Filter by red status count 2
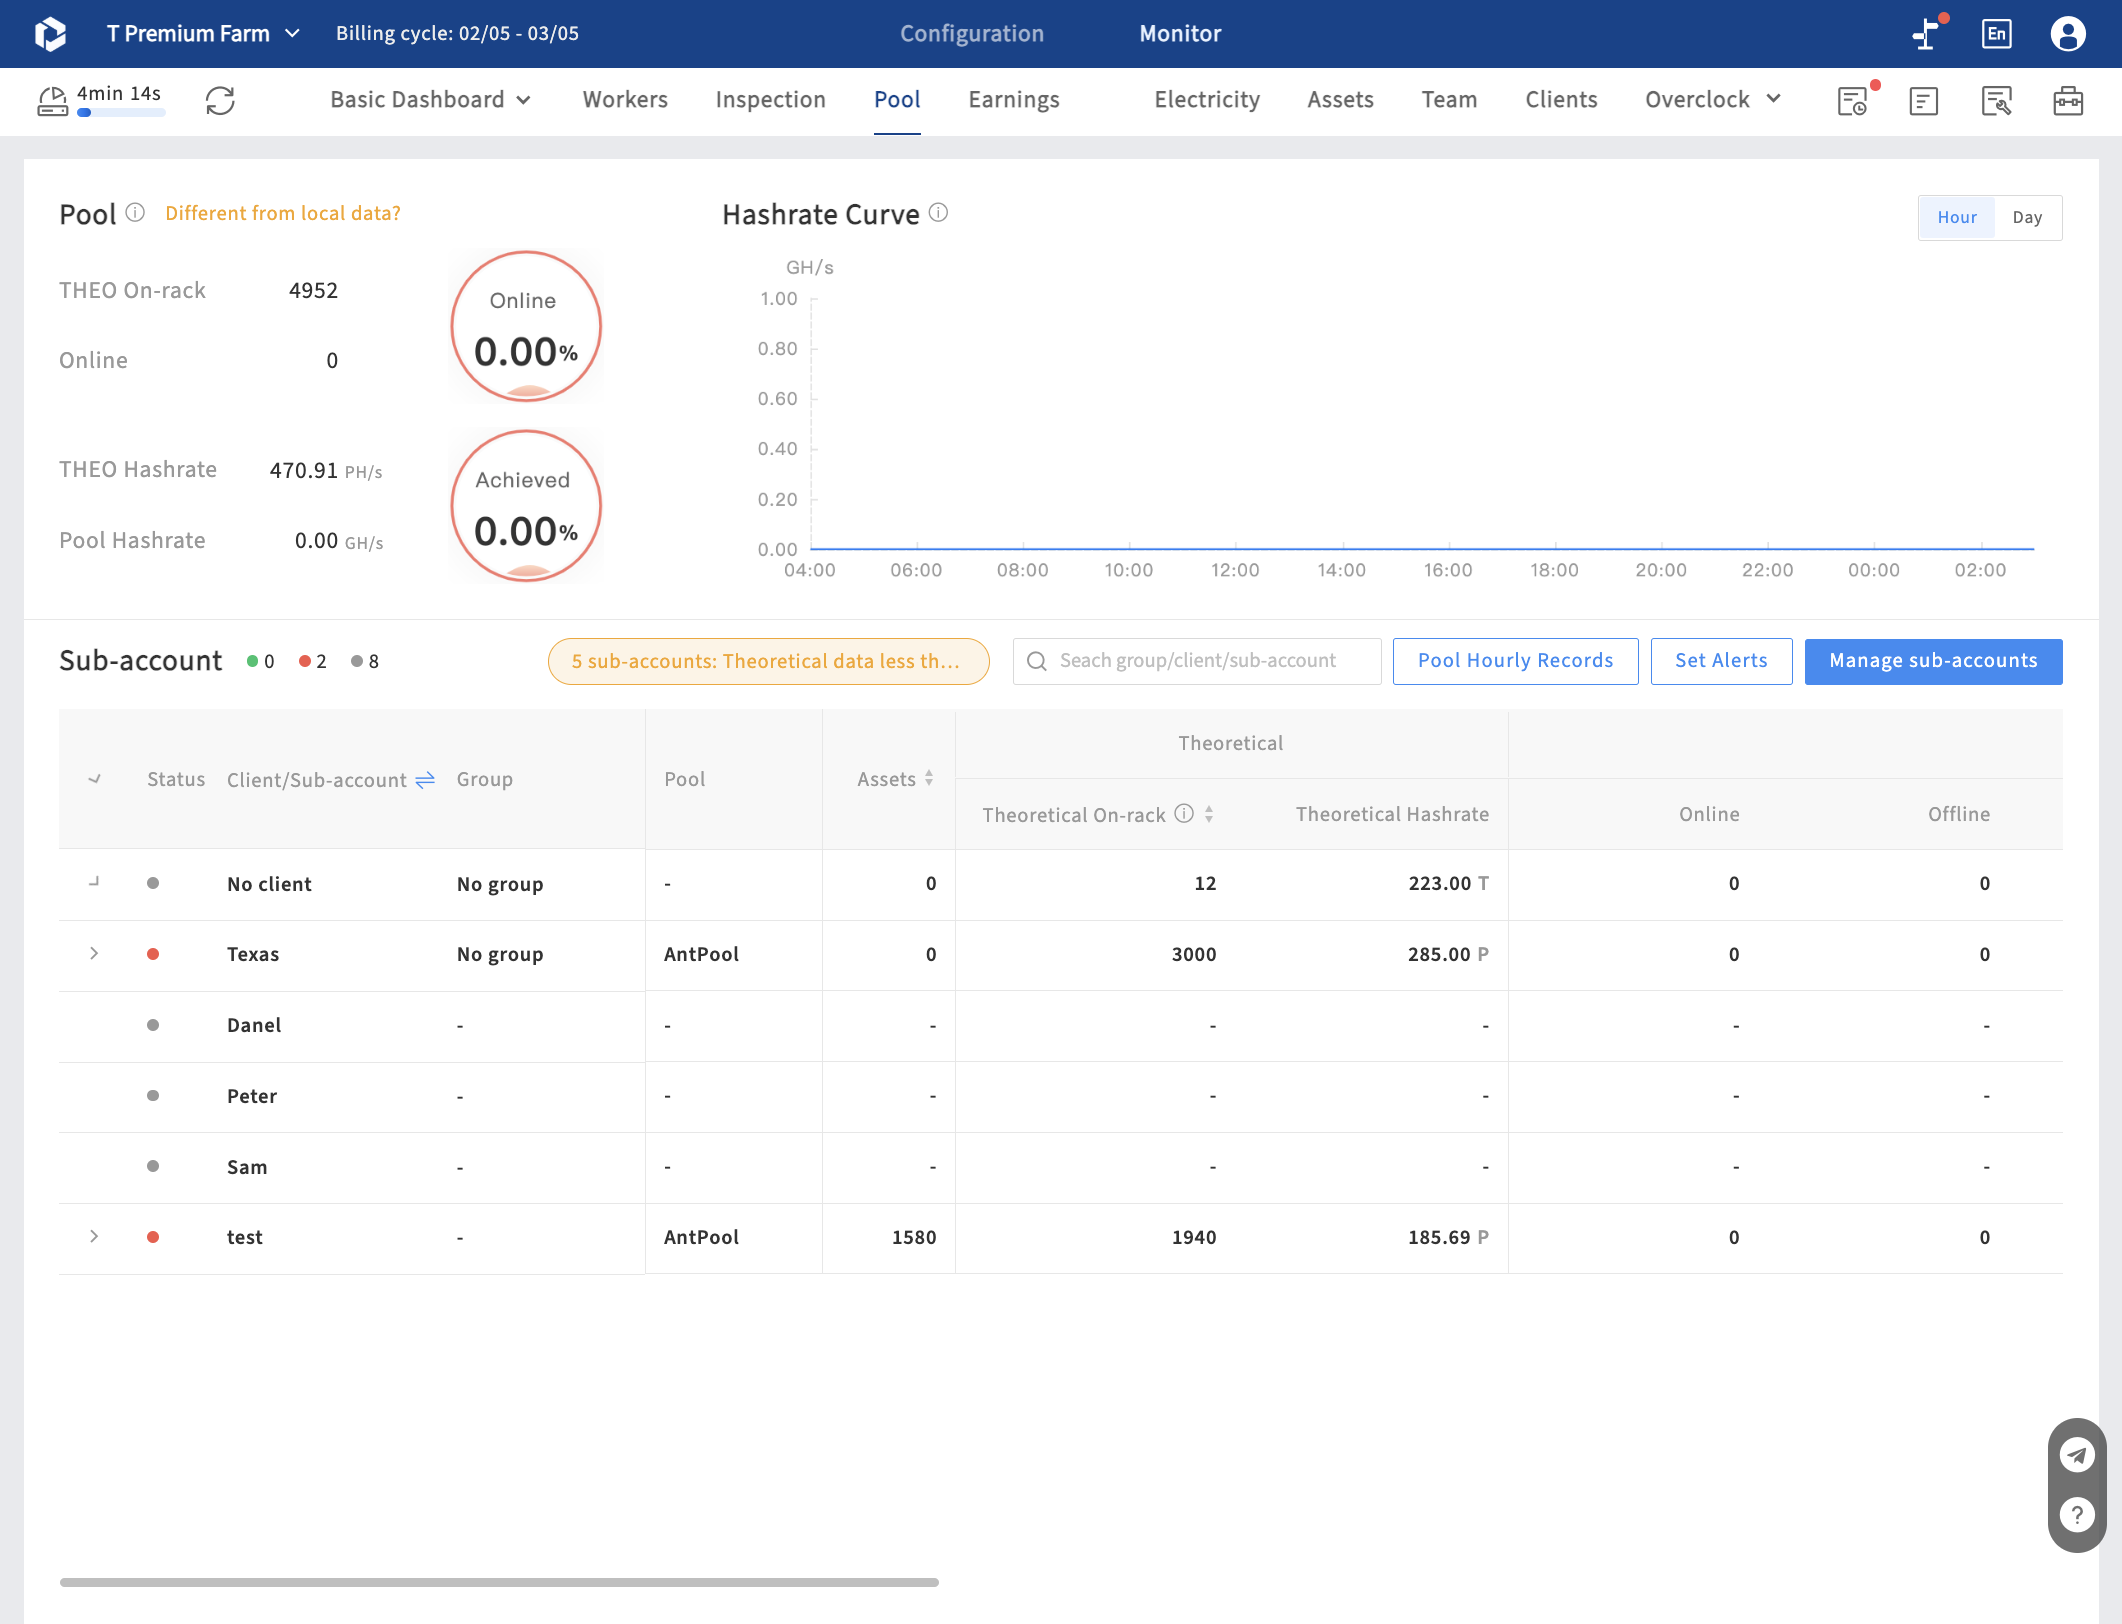The image size is (2122, 1624). (x=313, y=661)
